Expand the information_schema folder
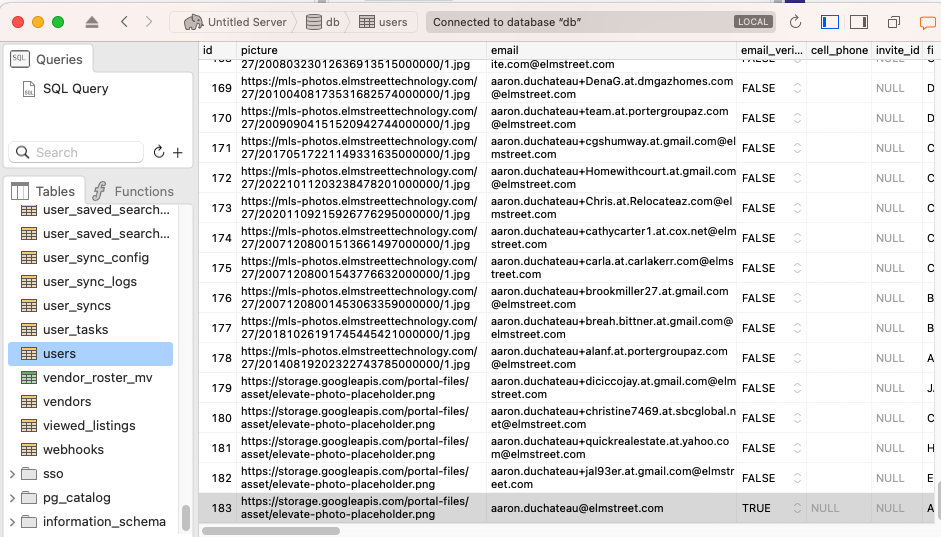Viewport: 941px width, 537px height. 12,522
